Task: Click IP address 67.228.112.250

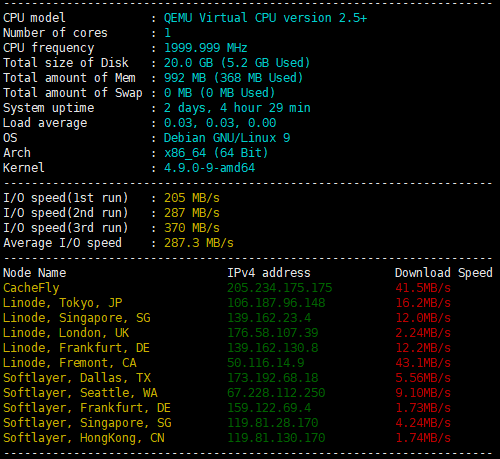Action: click(x=276, y=393)
